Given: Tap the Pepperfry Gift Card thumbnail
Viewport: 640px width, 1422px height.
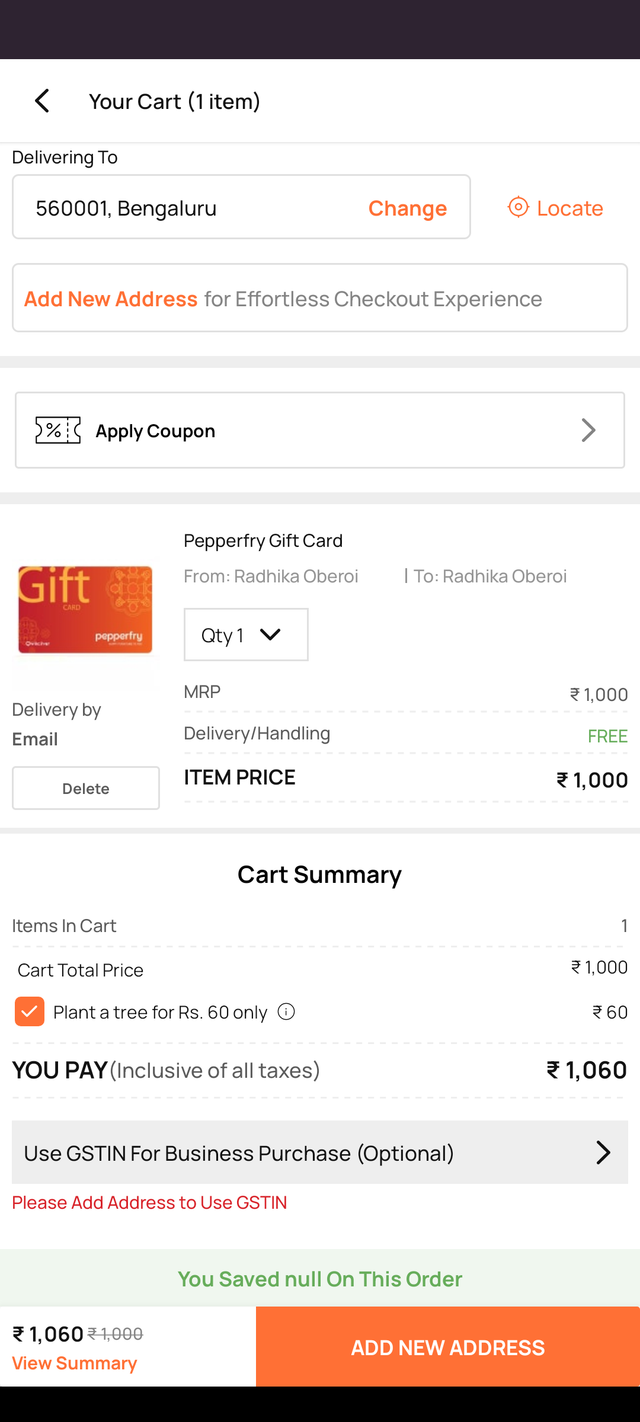Looking at the screenshot, I should (85, 610).
